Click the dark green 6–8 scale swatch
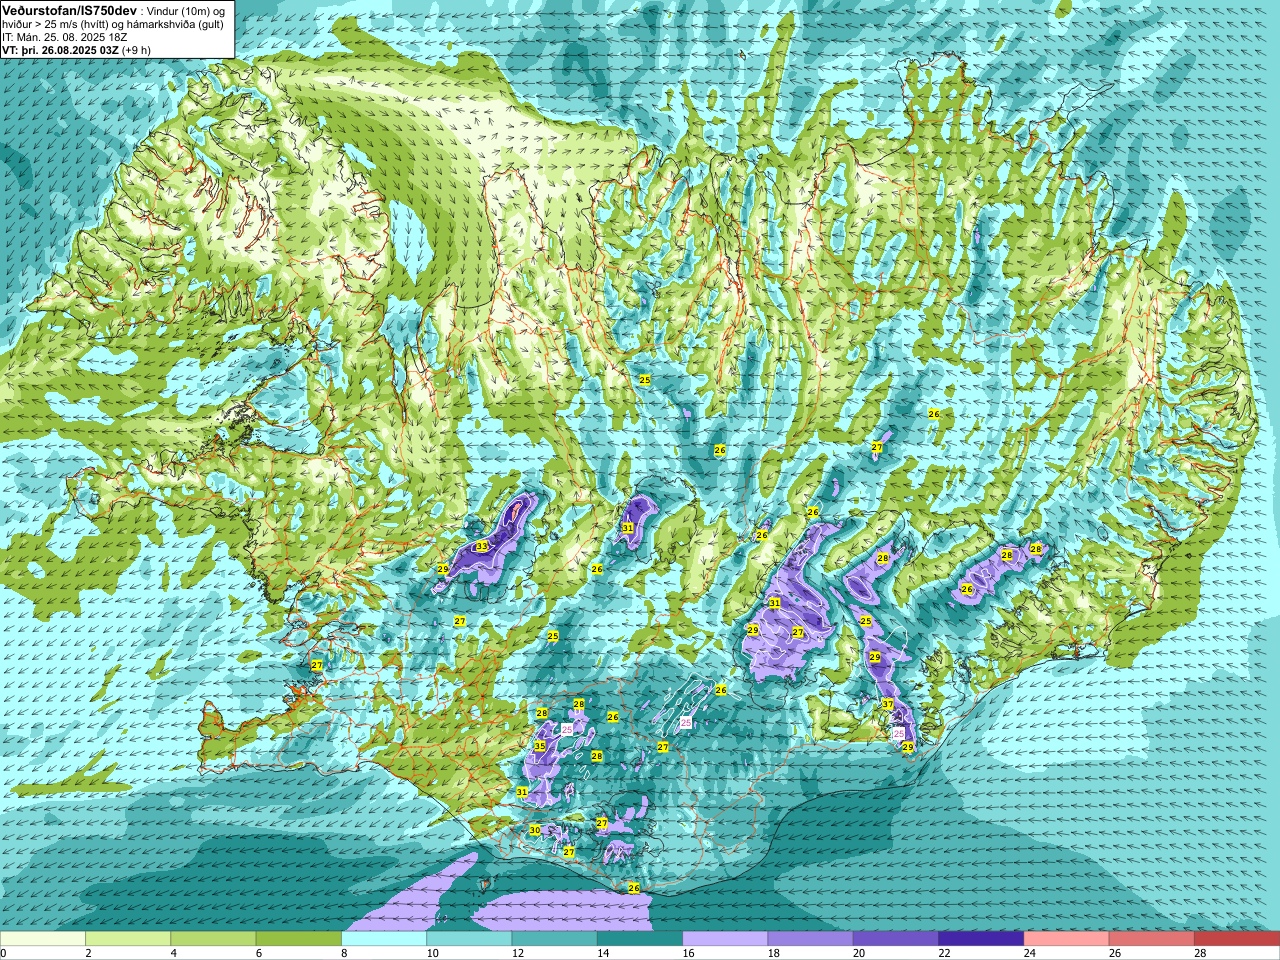 pos(299,939)
